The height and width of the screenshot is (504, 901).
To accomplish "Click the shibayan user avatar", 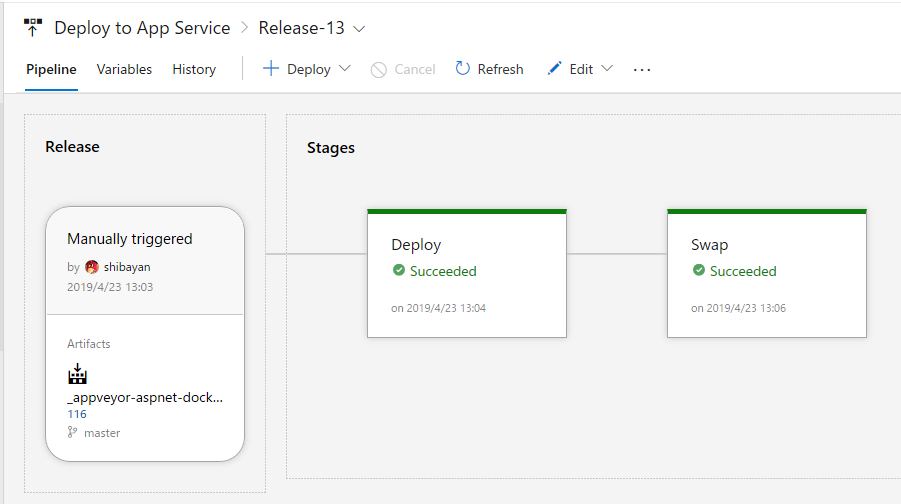I will 92,267.
